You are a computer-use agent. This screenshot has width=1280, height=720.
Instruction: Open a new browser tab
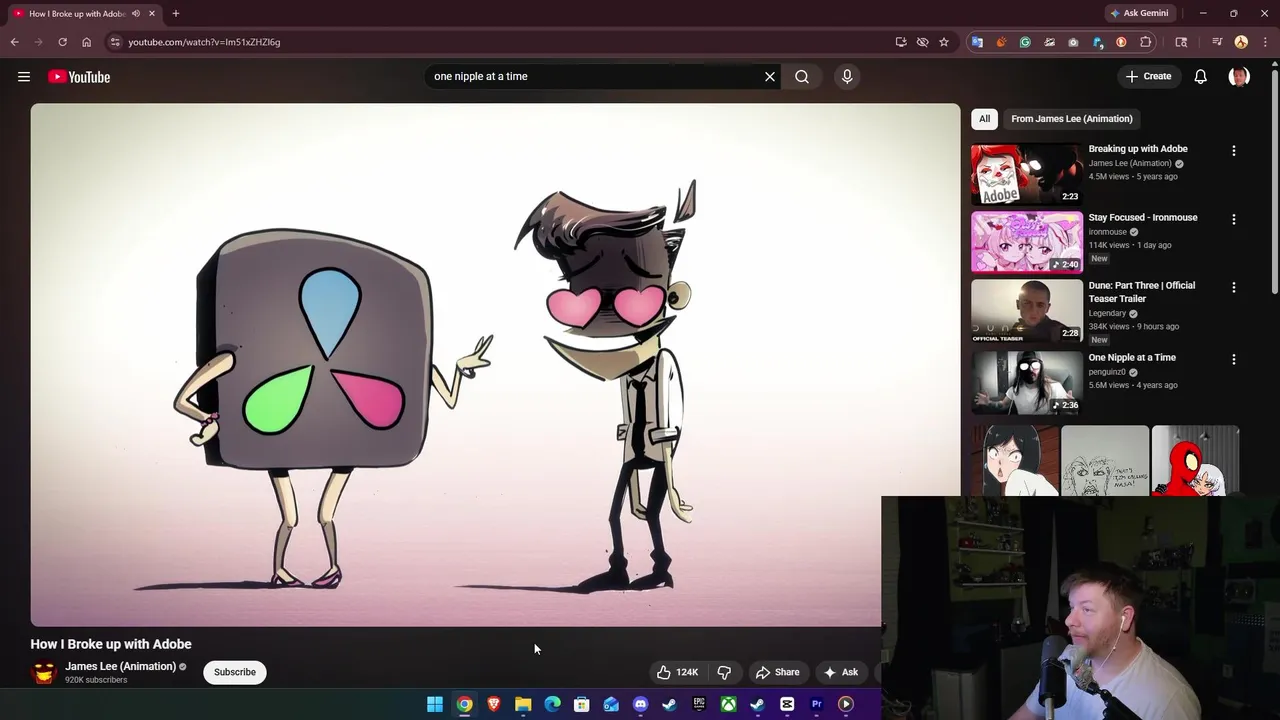tap(176, 14)
